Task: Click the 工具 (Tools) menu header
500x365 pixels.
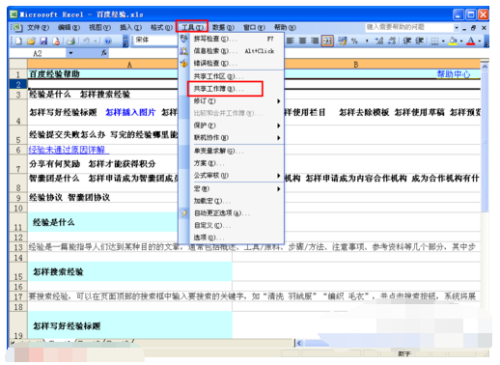Action: click(192, 27)
